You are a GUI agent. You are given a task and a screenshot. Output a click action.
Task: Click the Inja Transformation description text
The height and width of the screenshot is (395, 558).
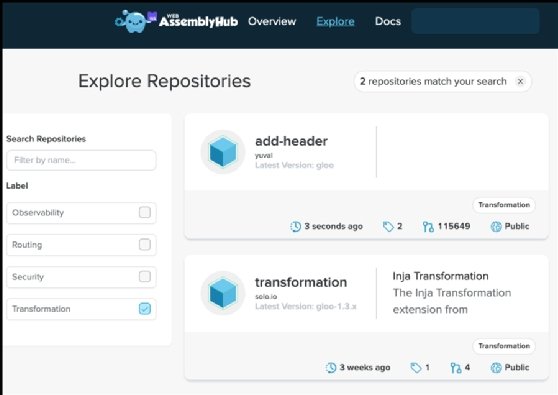point(452,301)
